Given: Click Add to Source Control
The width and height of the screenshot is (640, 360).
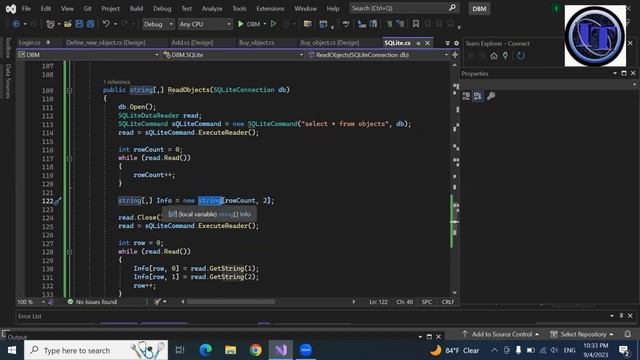Looking at the screenshot, I should pyautogui.click(x=502, y=334).
